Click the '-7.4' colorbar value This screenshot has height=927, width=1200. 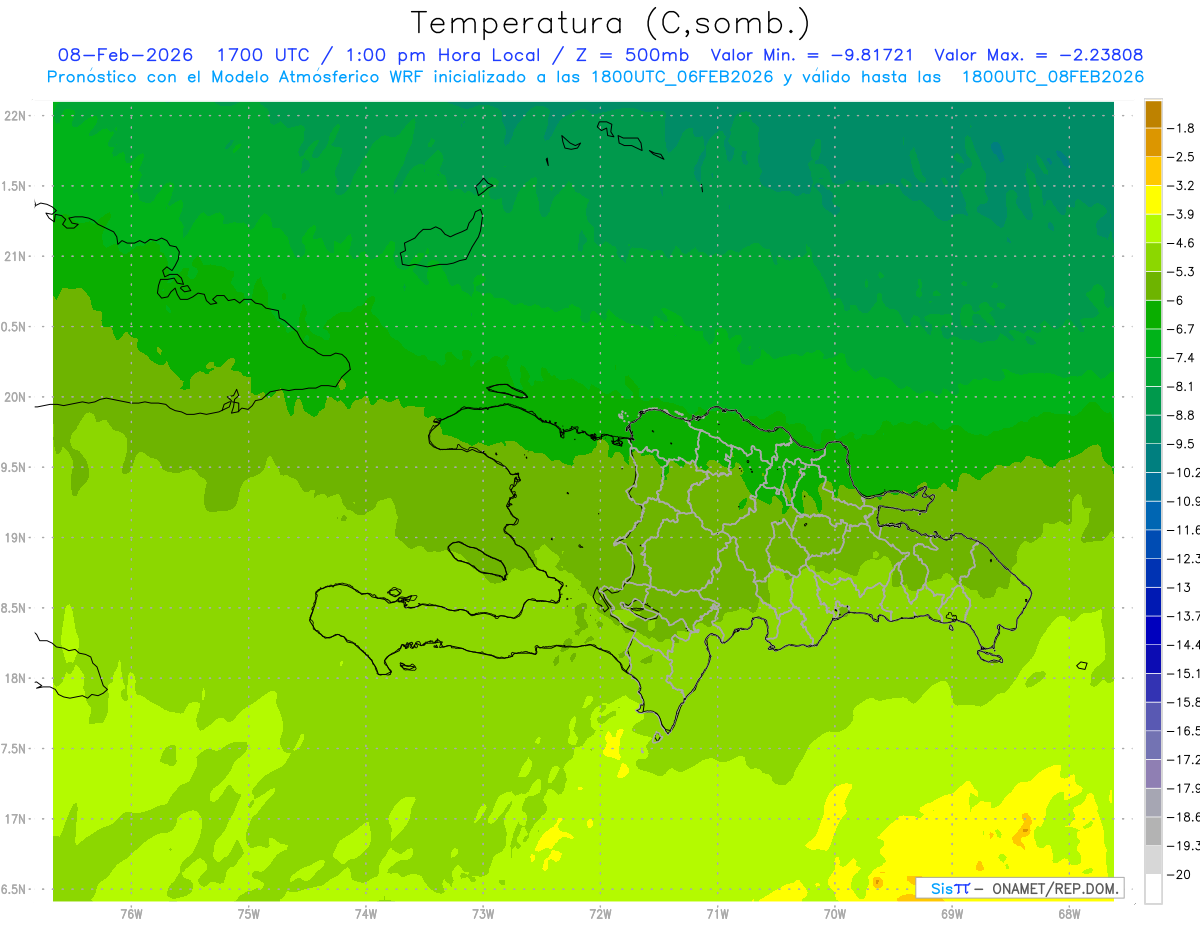[x=1181, y=358]
